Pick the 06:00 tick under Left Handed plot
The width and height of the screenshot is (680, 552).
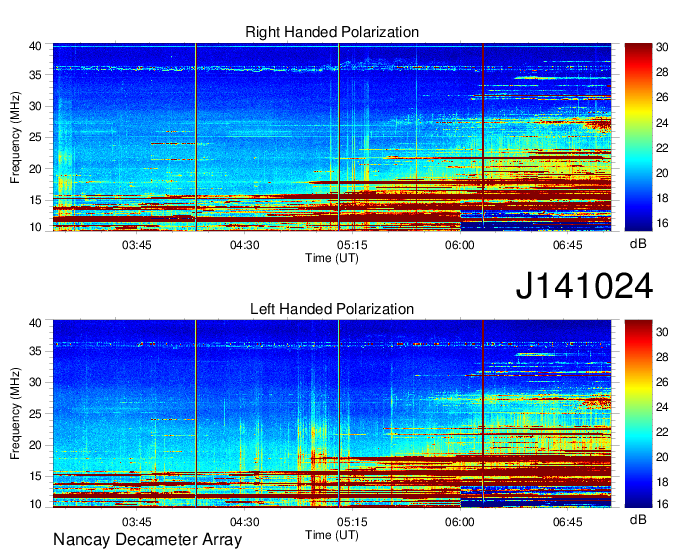460,522
